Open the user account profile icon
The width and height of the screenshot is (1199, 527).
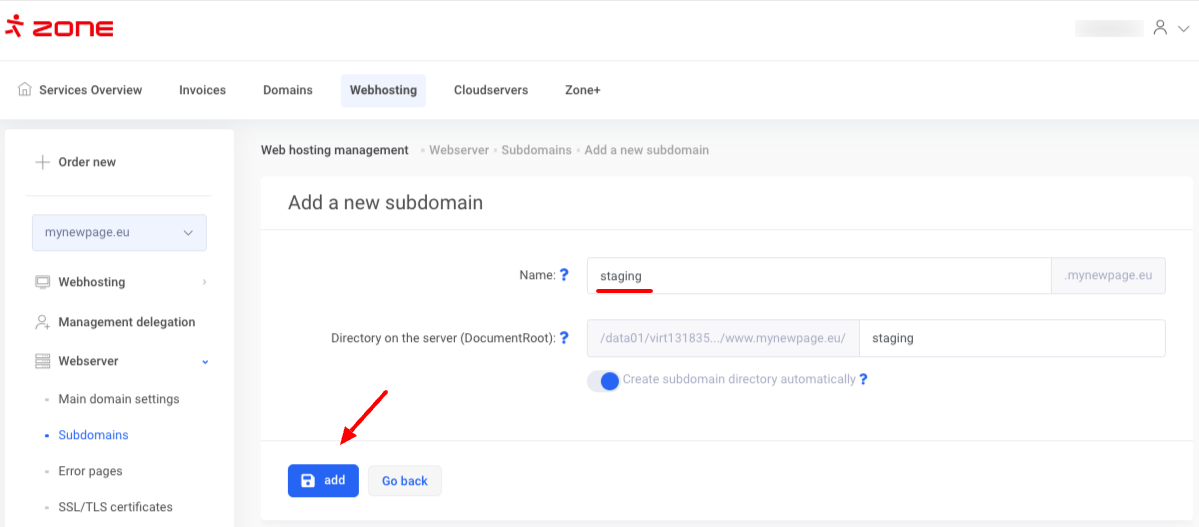coord(1160,28)
